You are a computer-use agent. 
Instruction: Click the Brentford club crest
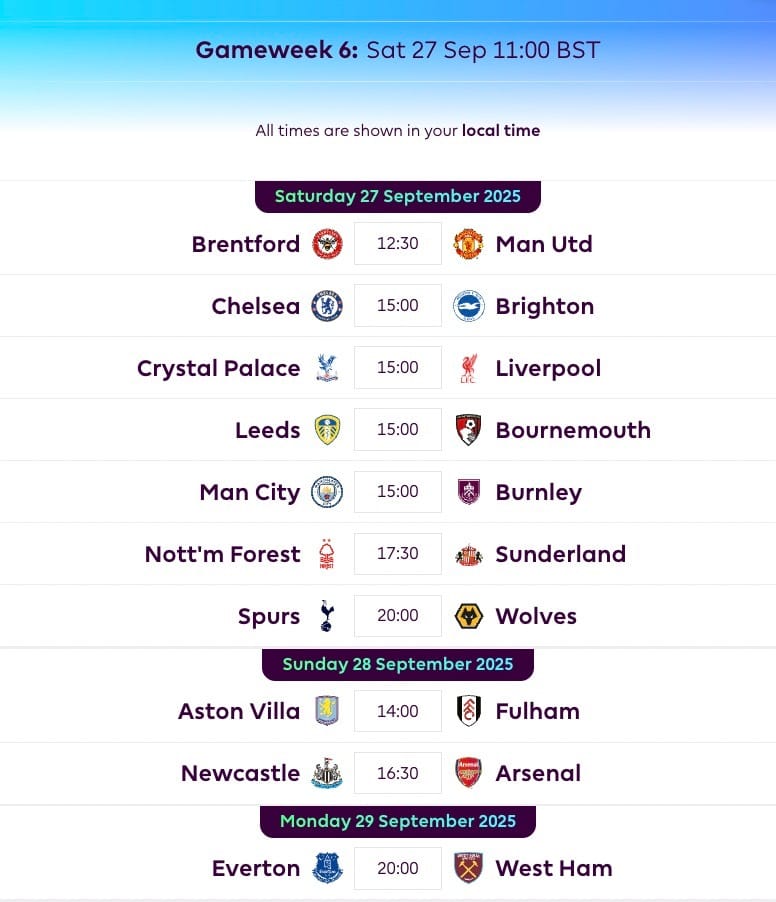pyautogui.click(x=327, y=244)
